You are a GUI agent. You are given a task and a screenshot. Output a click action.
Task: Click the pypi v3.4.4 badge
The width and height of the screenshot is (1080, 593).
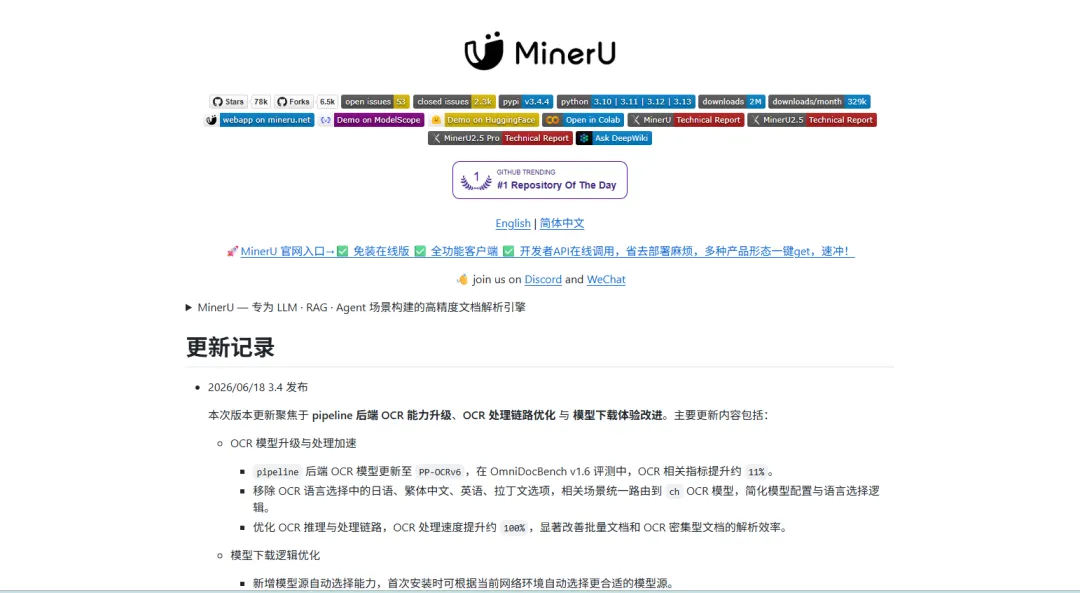526,101
